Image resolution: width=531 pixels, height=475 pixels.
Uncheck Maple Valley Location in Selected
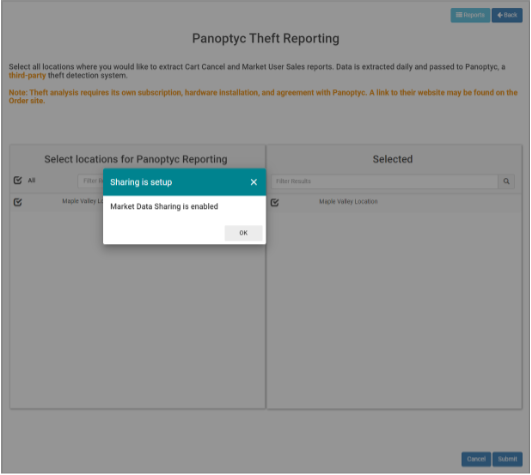pos(275,202)
